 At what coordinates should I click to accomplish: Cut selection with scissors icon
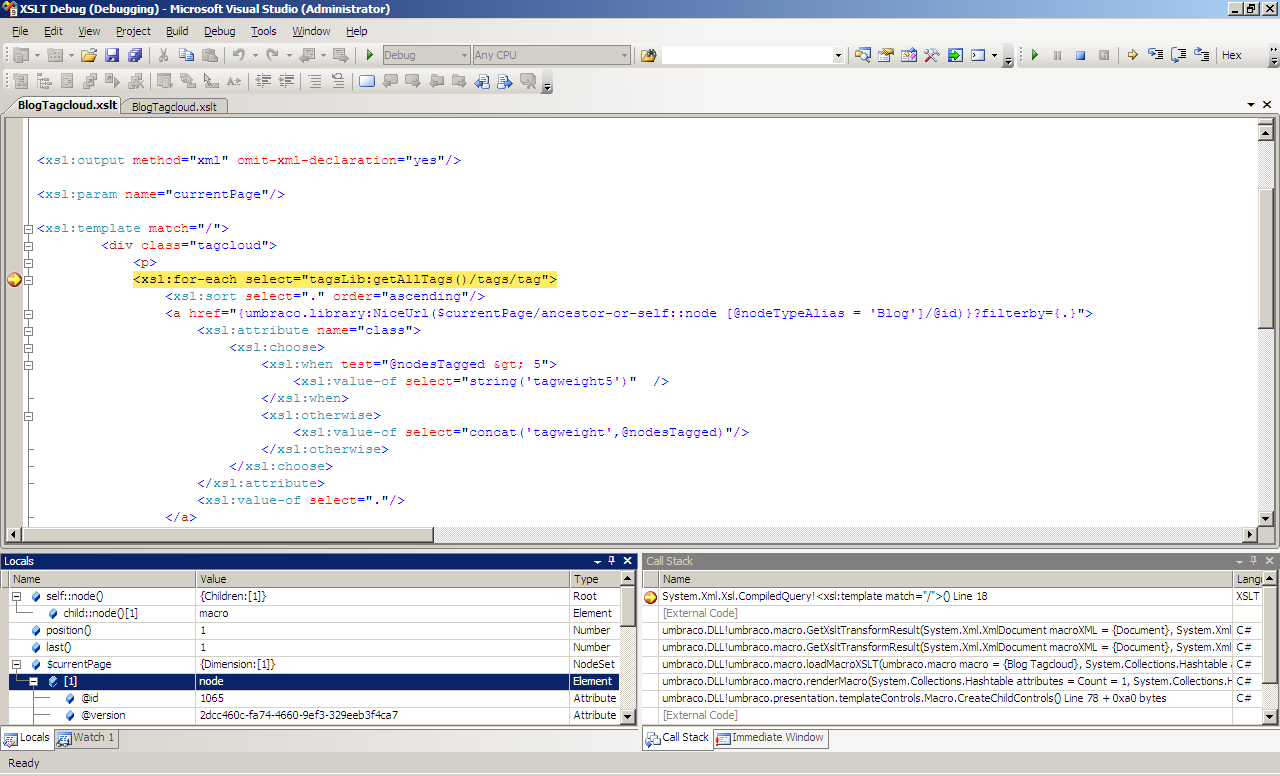pos(163,55)
